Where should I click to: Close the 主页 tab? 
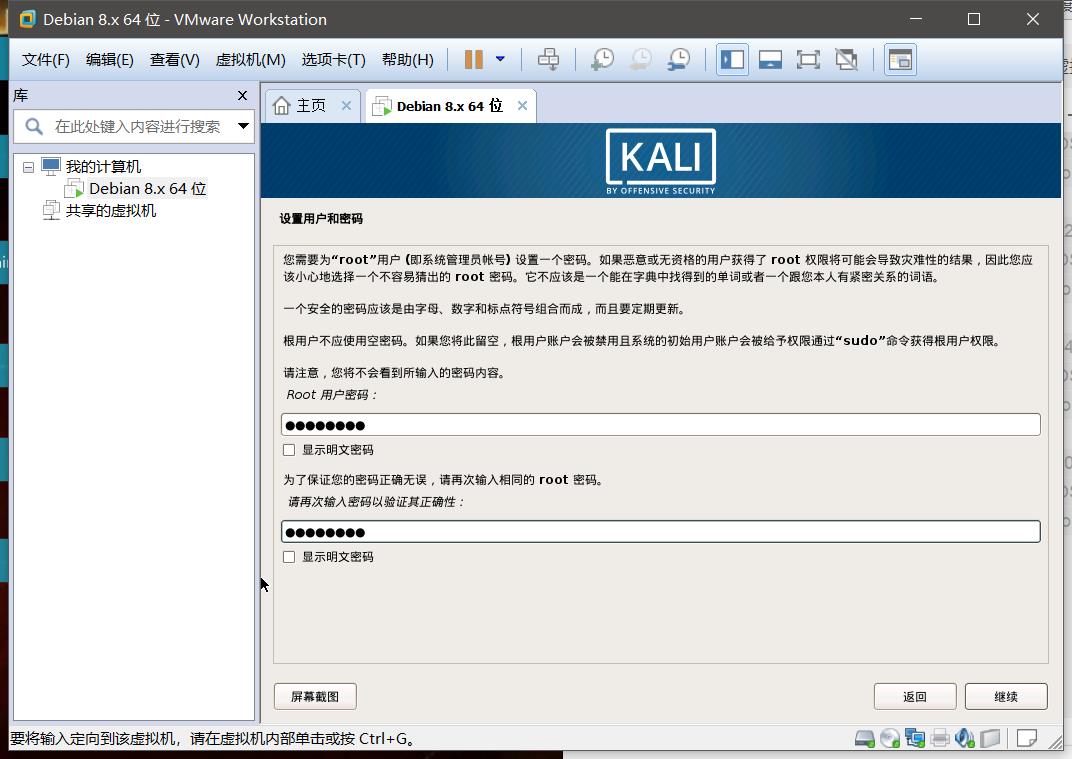pos(346,105)
